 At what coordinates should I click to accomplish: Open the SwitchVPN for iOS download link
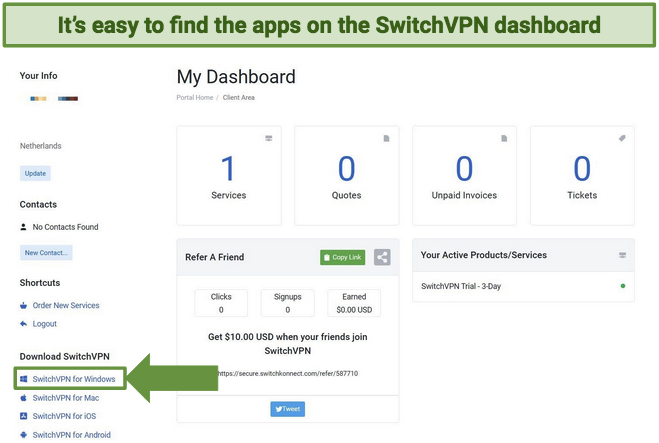(64, 416)
